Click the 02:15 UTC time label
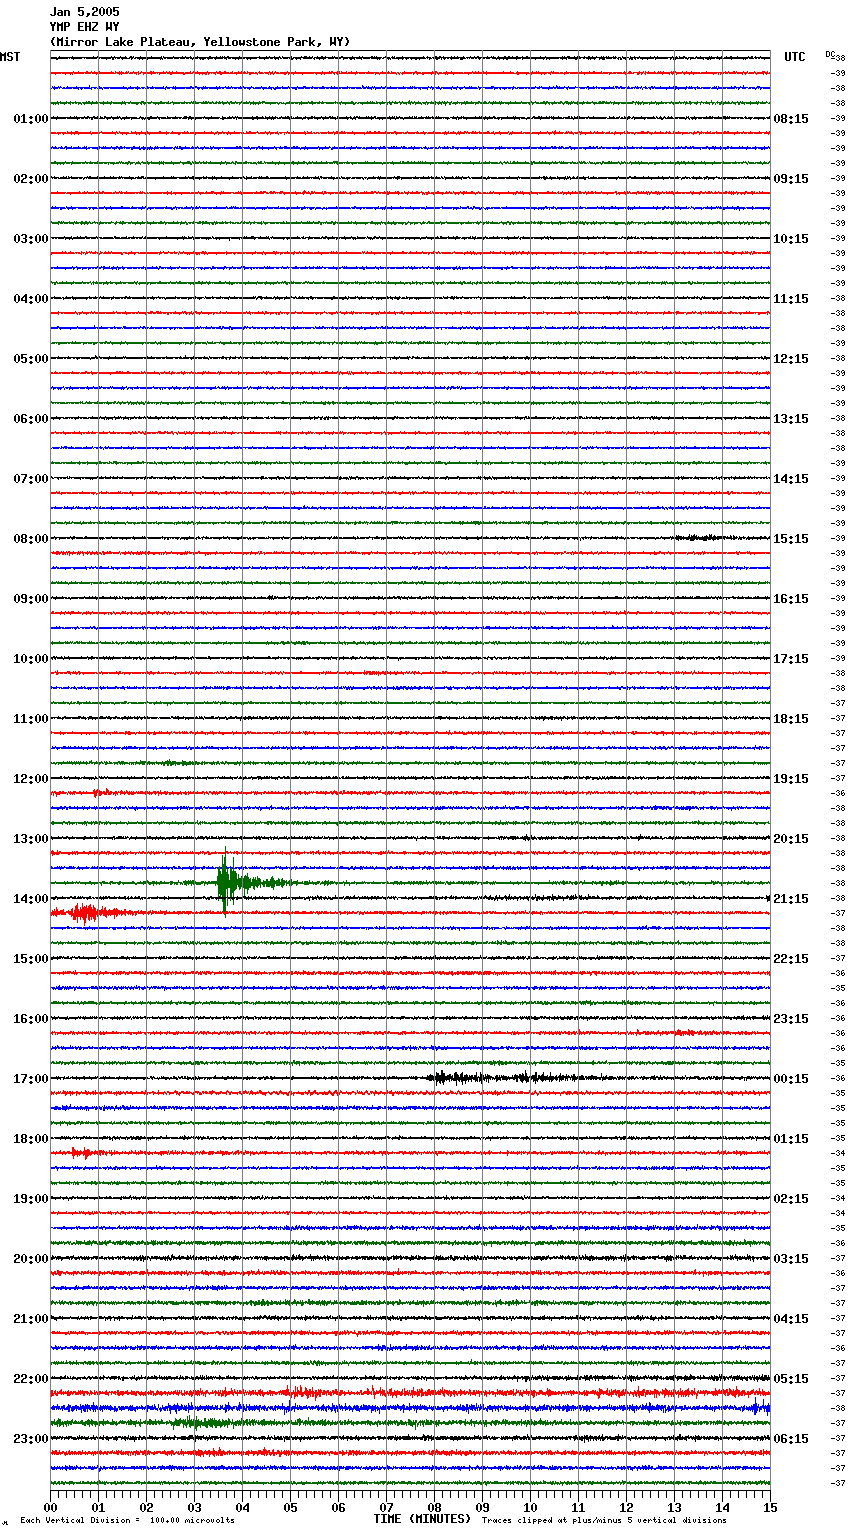The image size is (850, 1534). tap(791, 1199)
